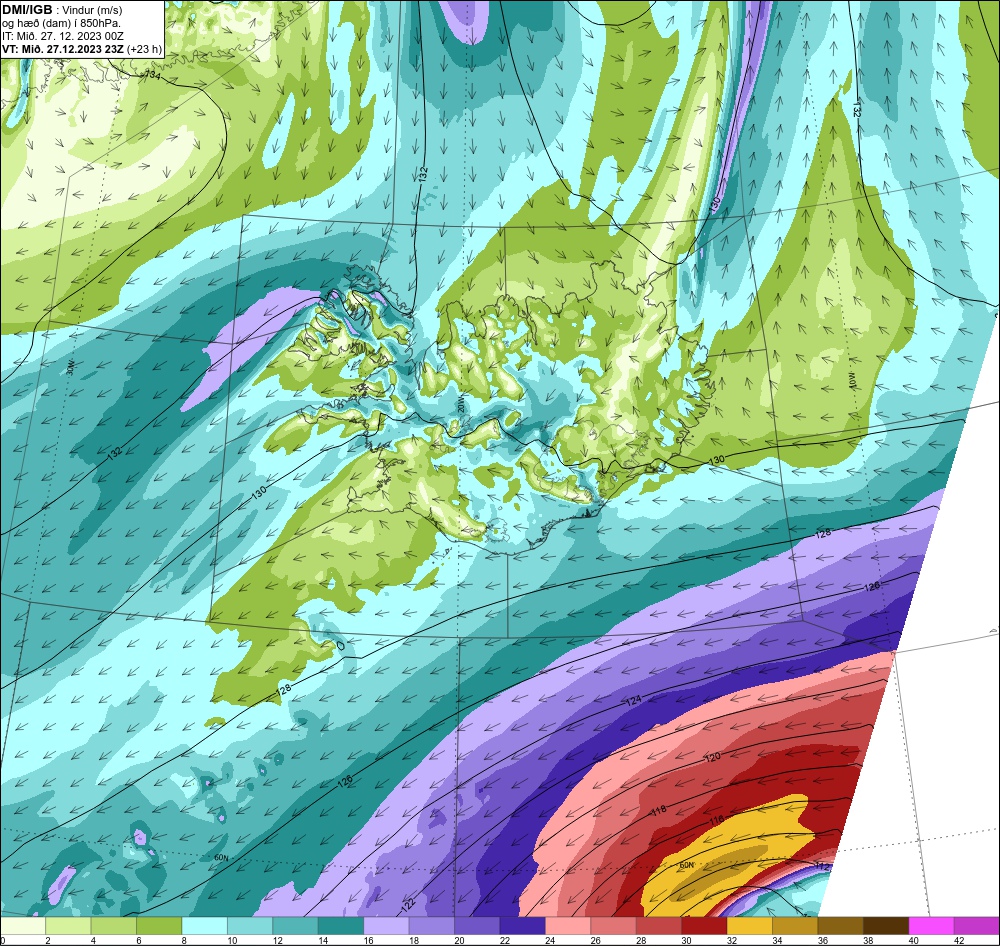Click the legend value 42
The image size is (1000, 946).
(x=958, y=940)
